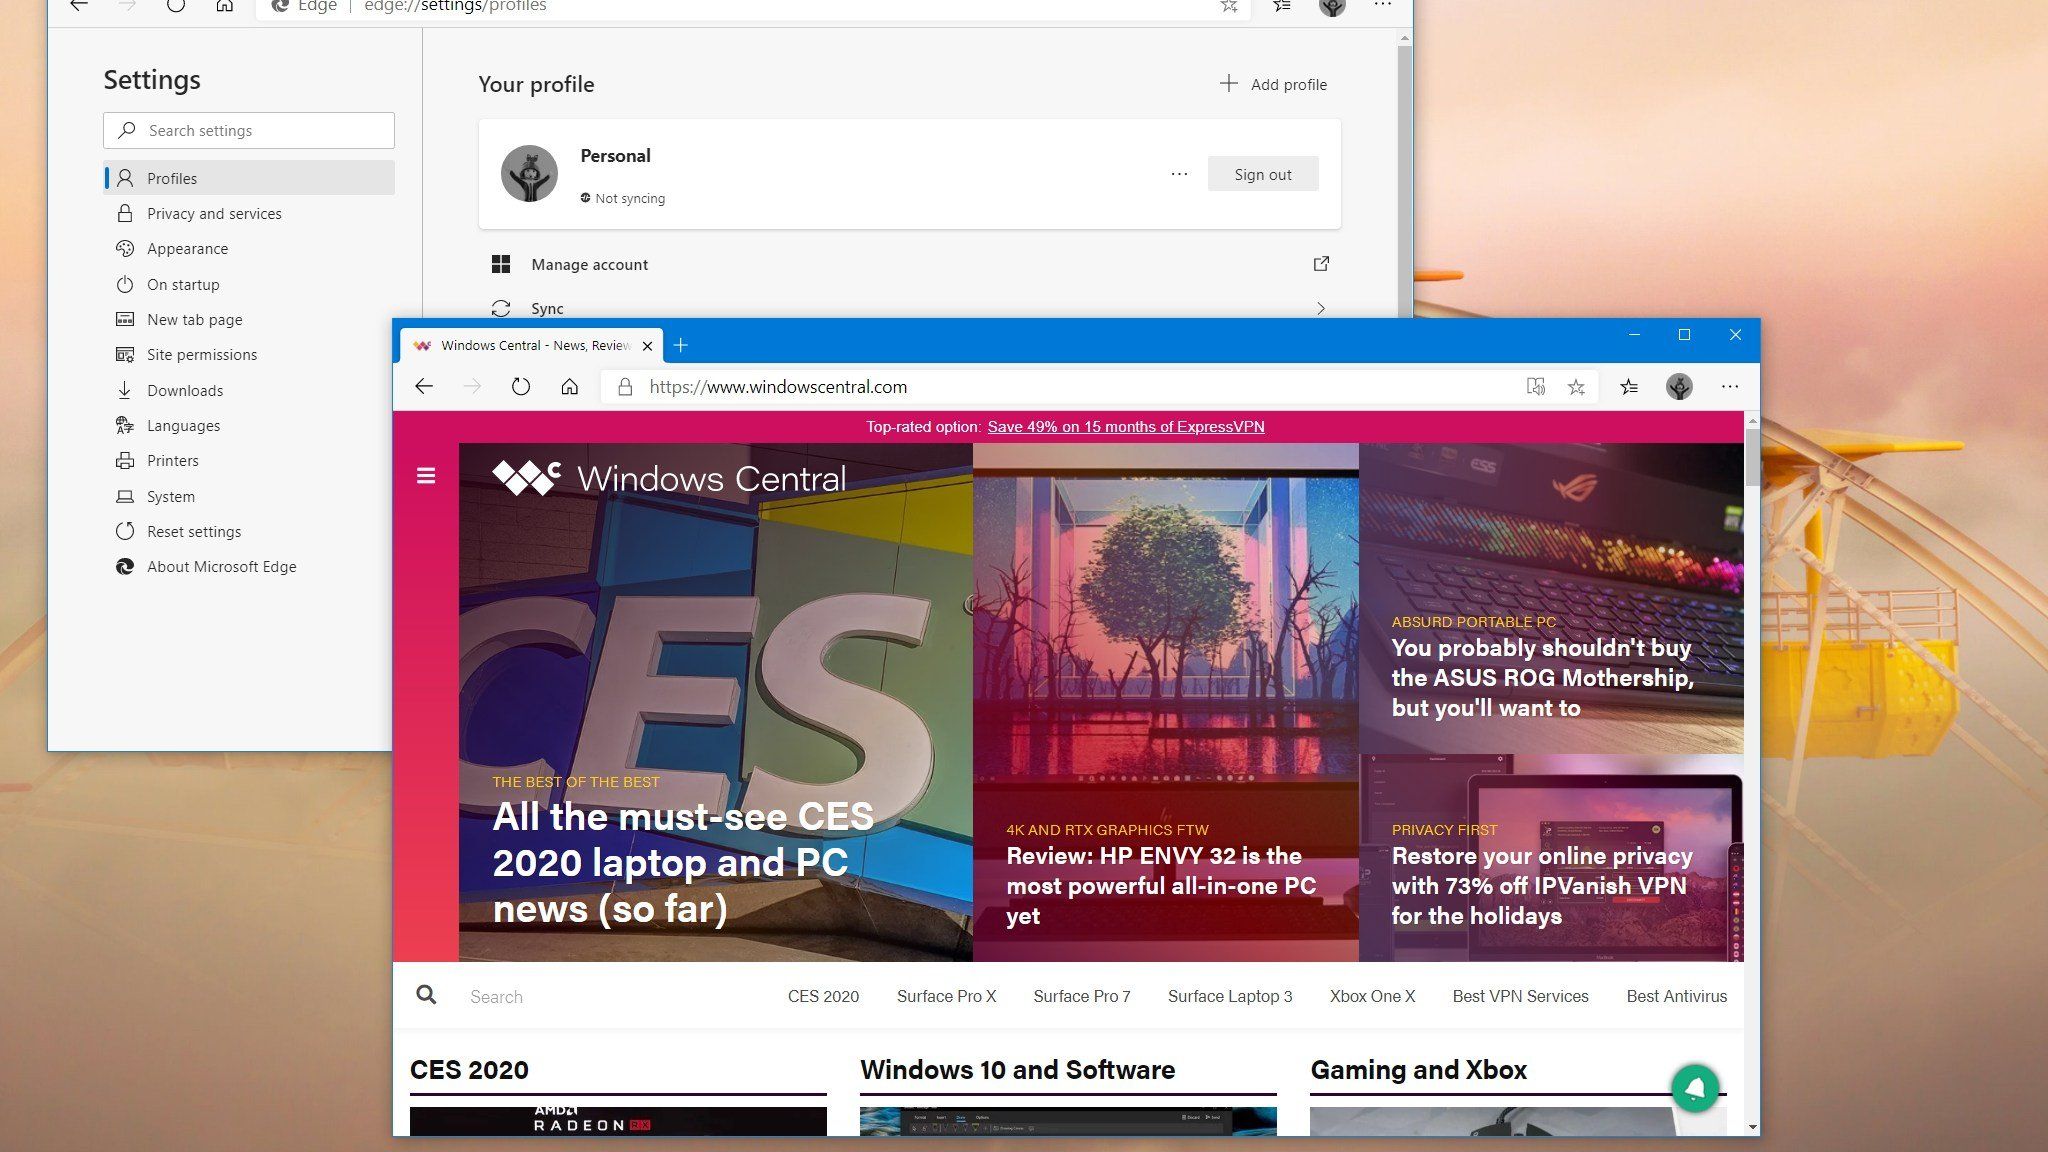Open the Windows Central hamburger menu

426,476
